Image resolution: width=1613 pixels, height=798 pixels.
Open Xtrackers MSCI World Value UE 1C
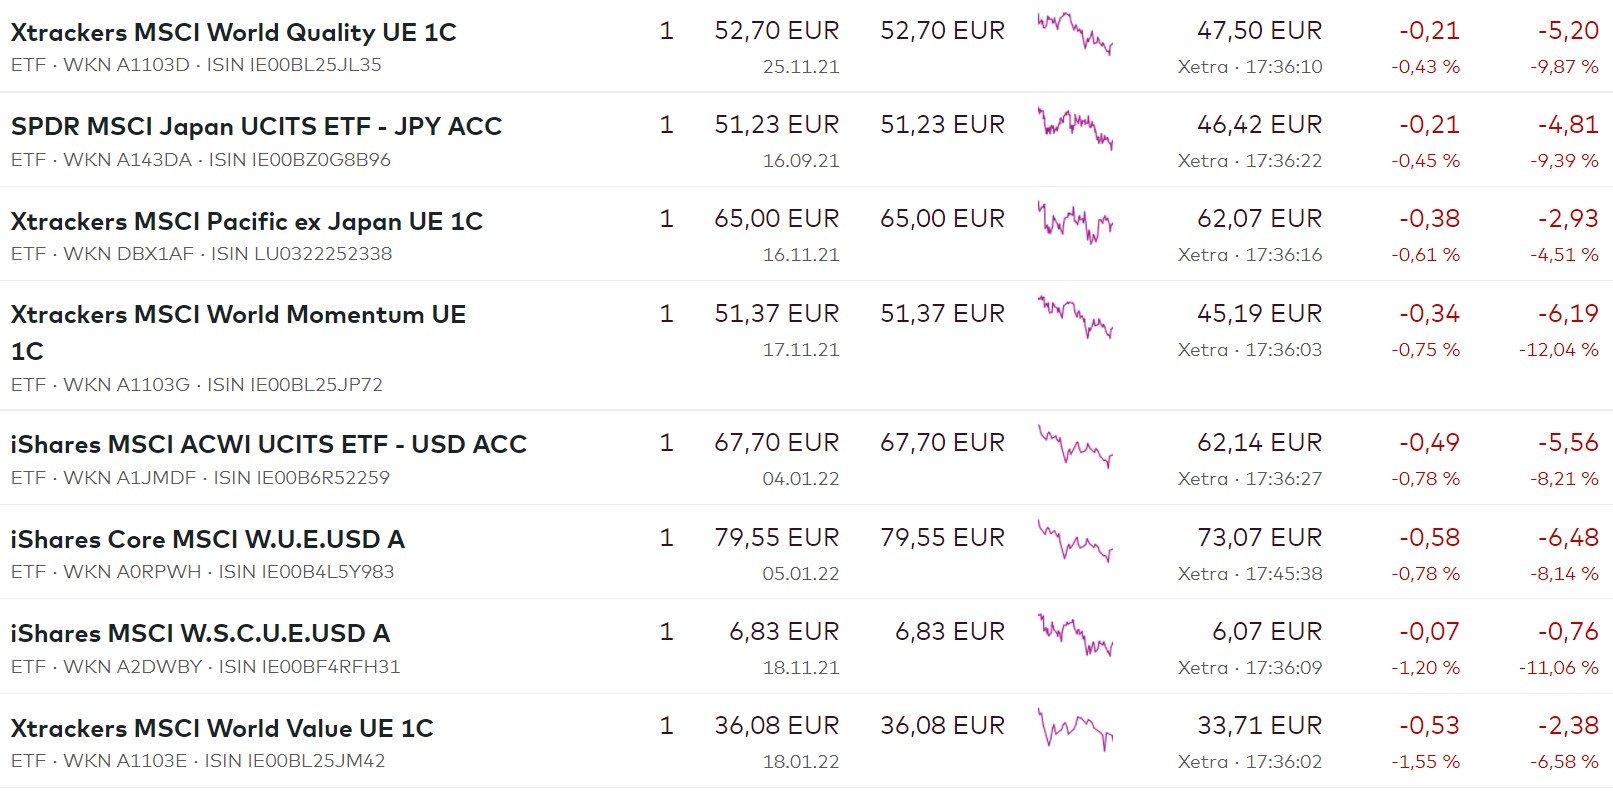222,728
